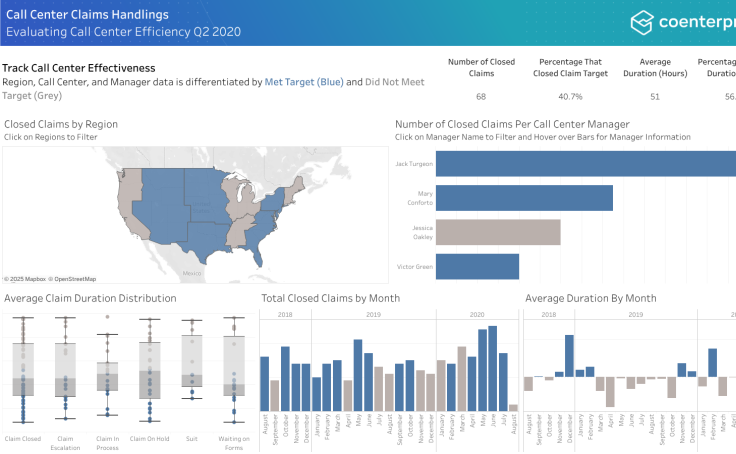The width and height of the screenshot is (736, 454).
Task: Click the Claim On Hold box plot
Action: 149,375
